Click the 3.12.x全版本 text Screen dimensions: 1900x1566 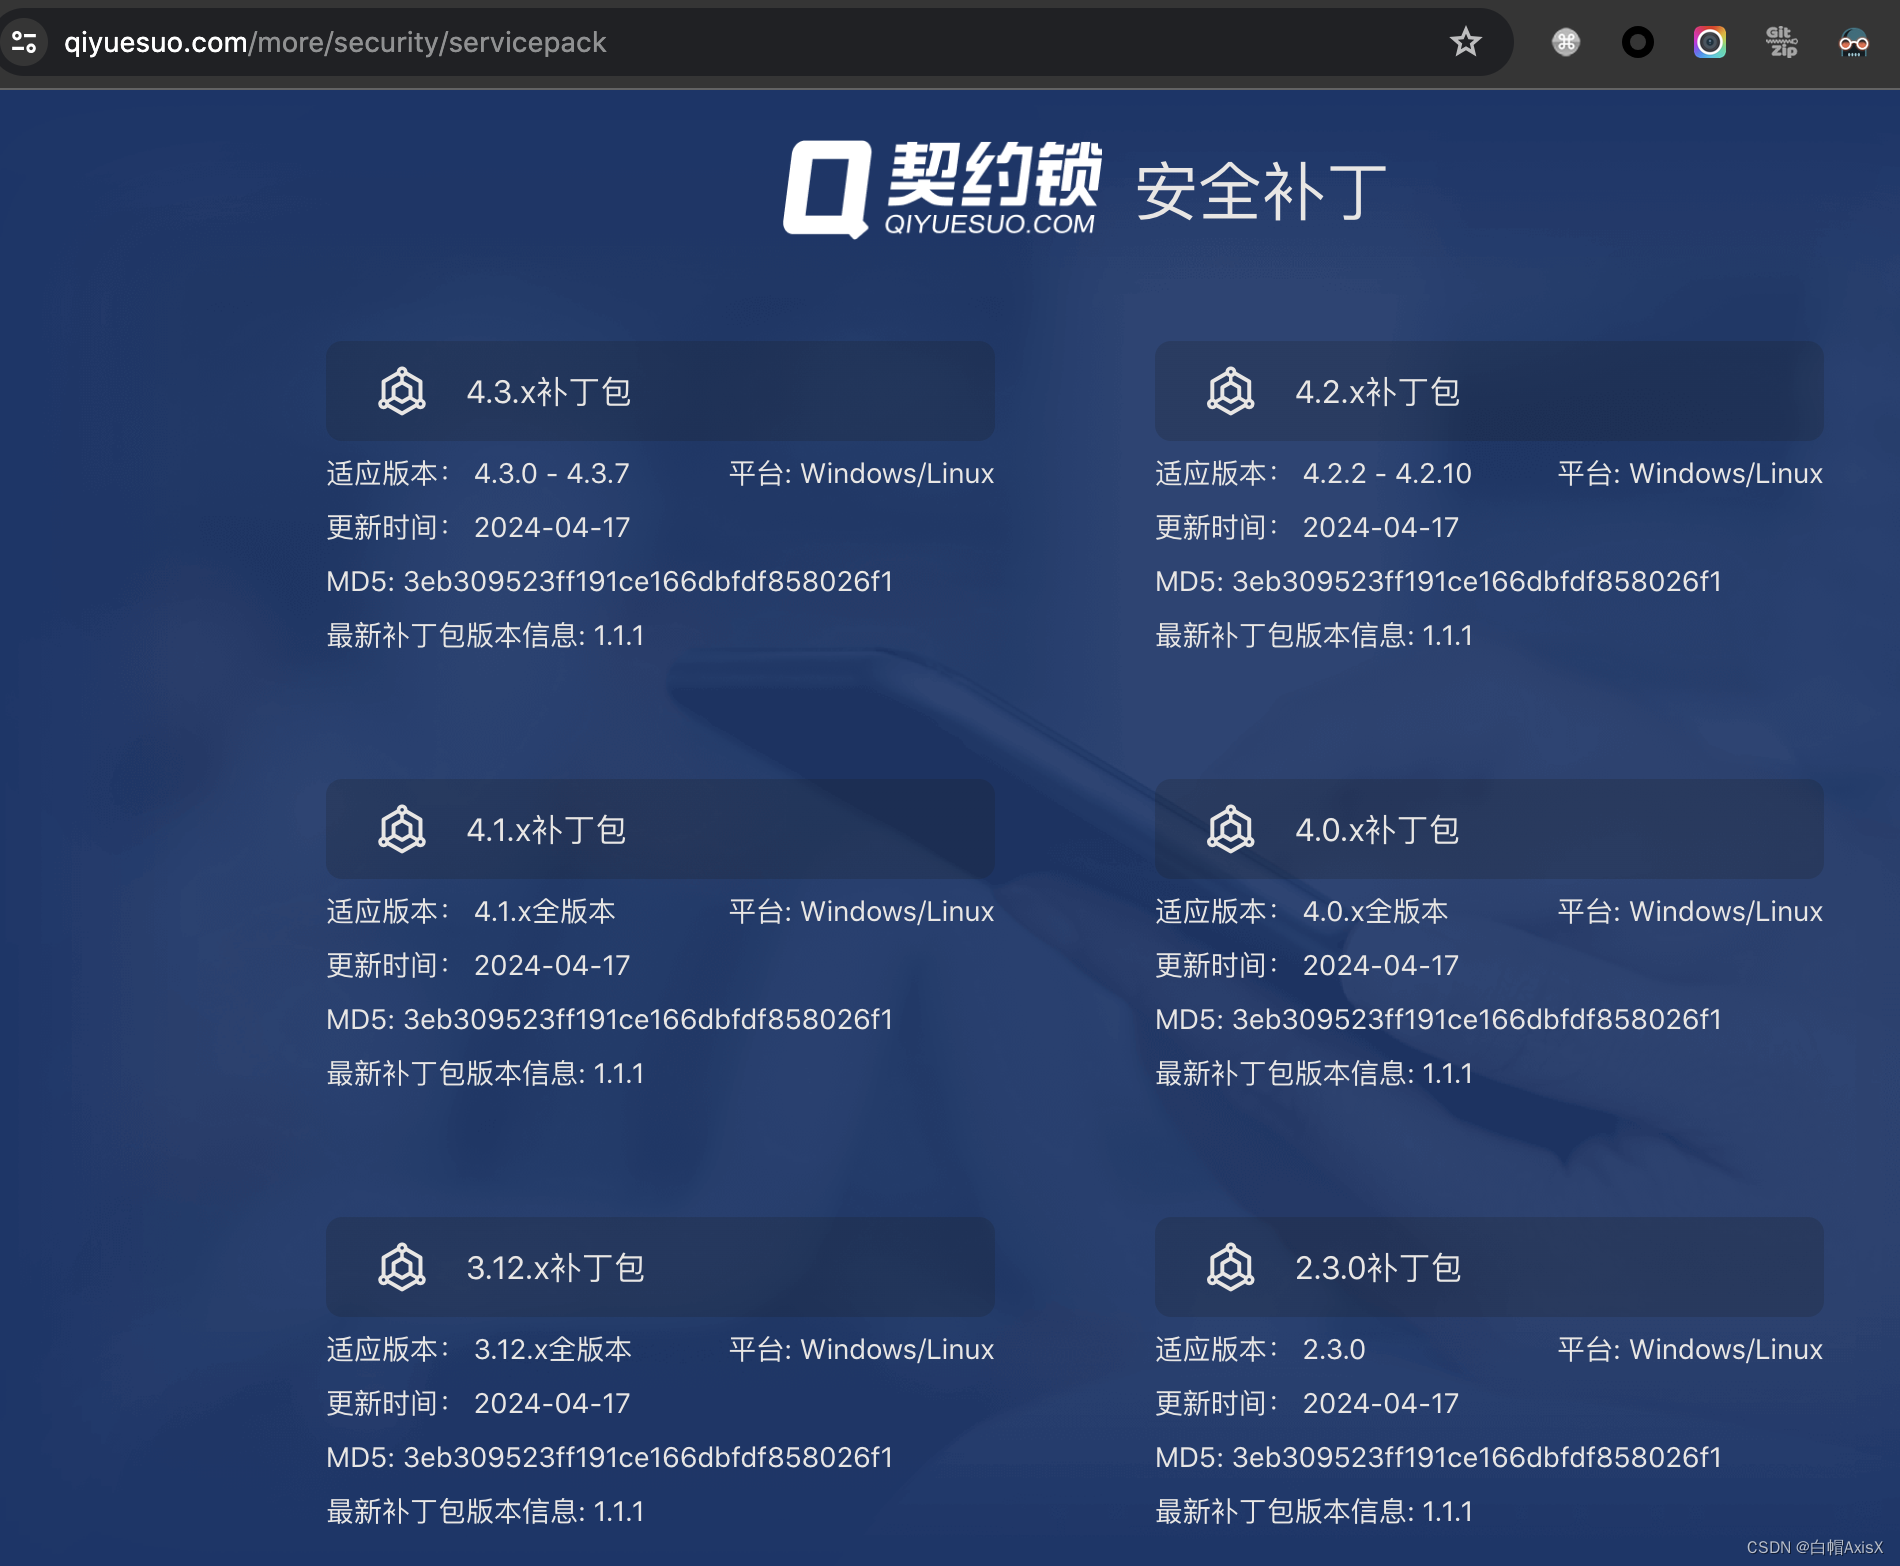(553, 1349)
